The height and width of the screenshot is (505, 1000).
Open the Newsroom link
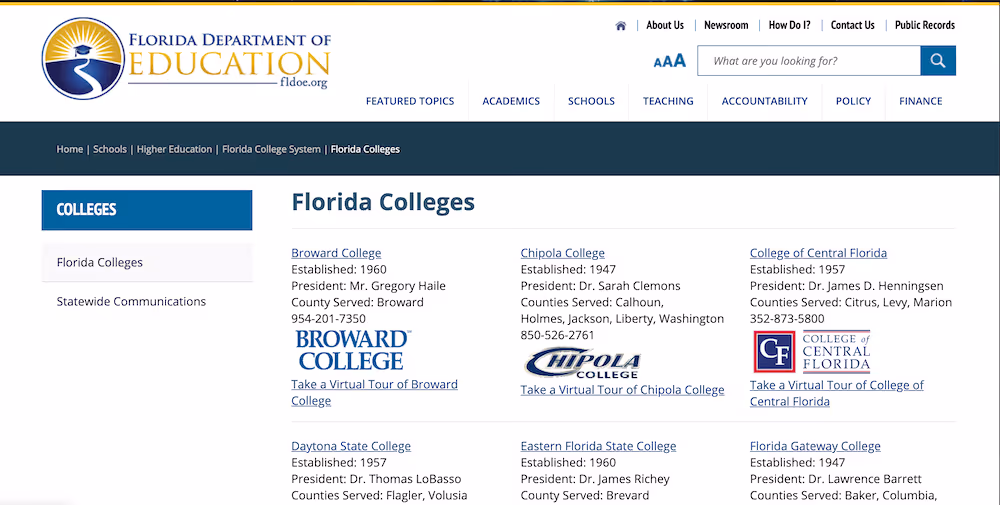(726, 25)
